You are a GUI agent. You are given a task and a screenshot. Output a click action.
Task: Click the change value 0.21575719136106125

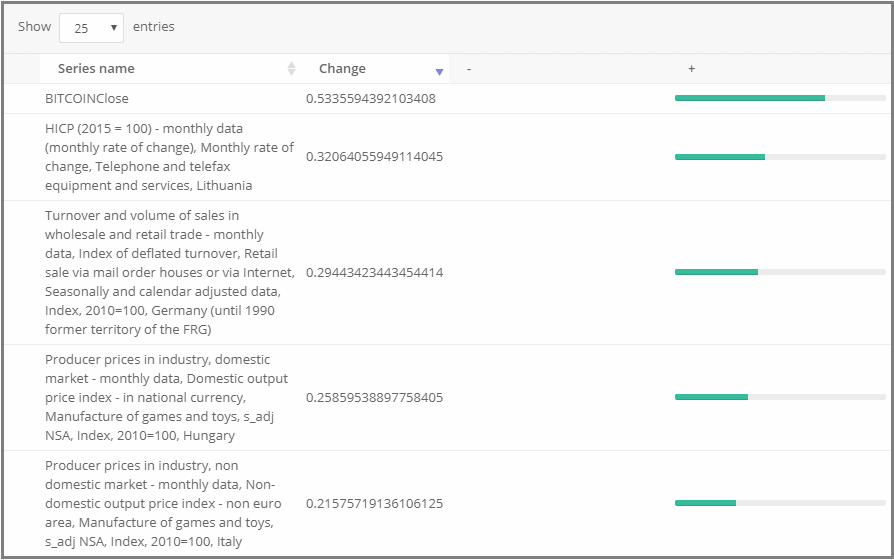[374, 503]
